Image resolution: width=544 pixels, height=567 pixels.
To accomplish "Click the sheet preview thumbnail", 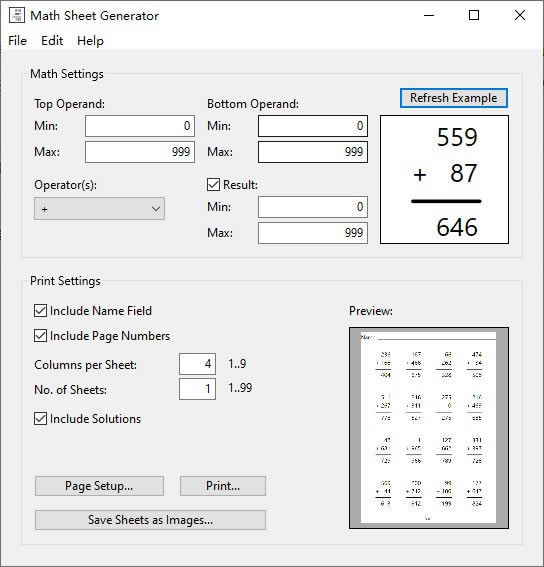I will (429, 428).
